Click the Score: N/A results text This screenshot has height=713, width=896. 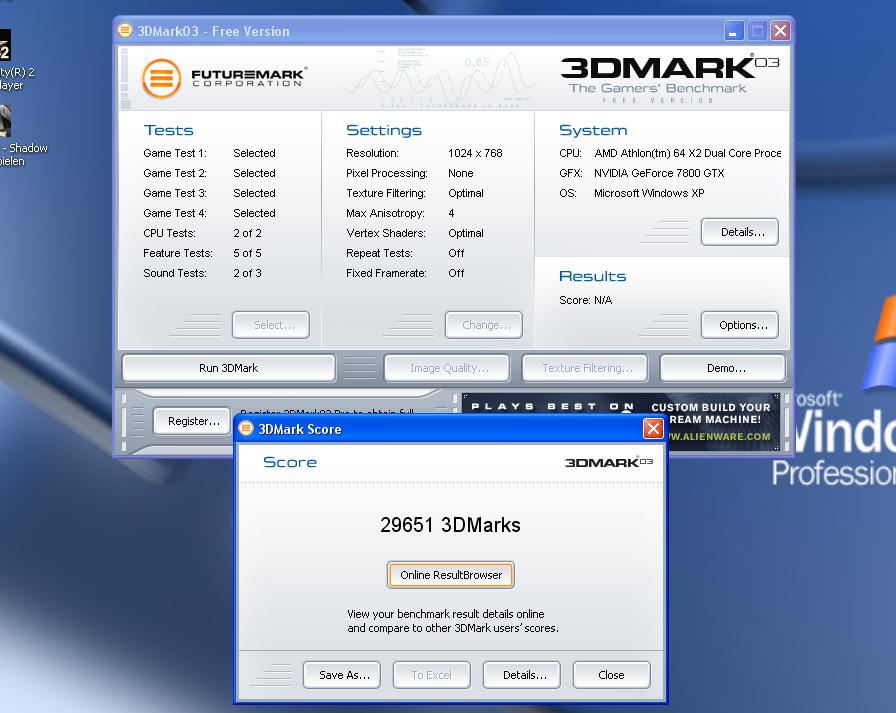click(x=585, y=300)
